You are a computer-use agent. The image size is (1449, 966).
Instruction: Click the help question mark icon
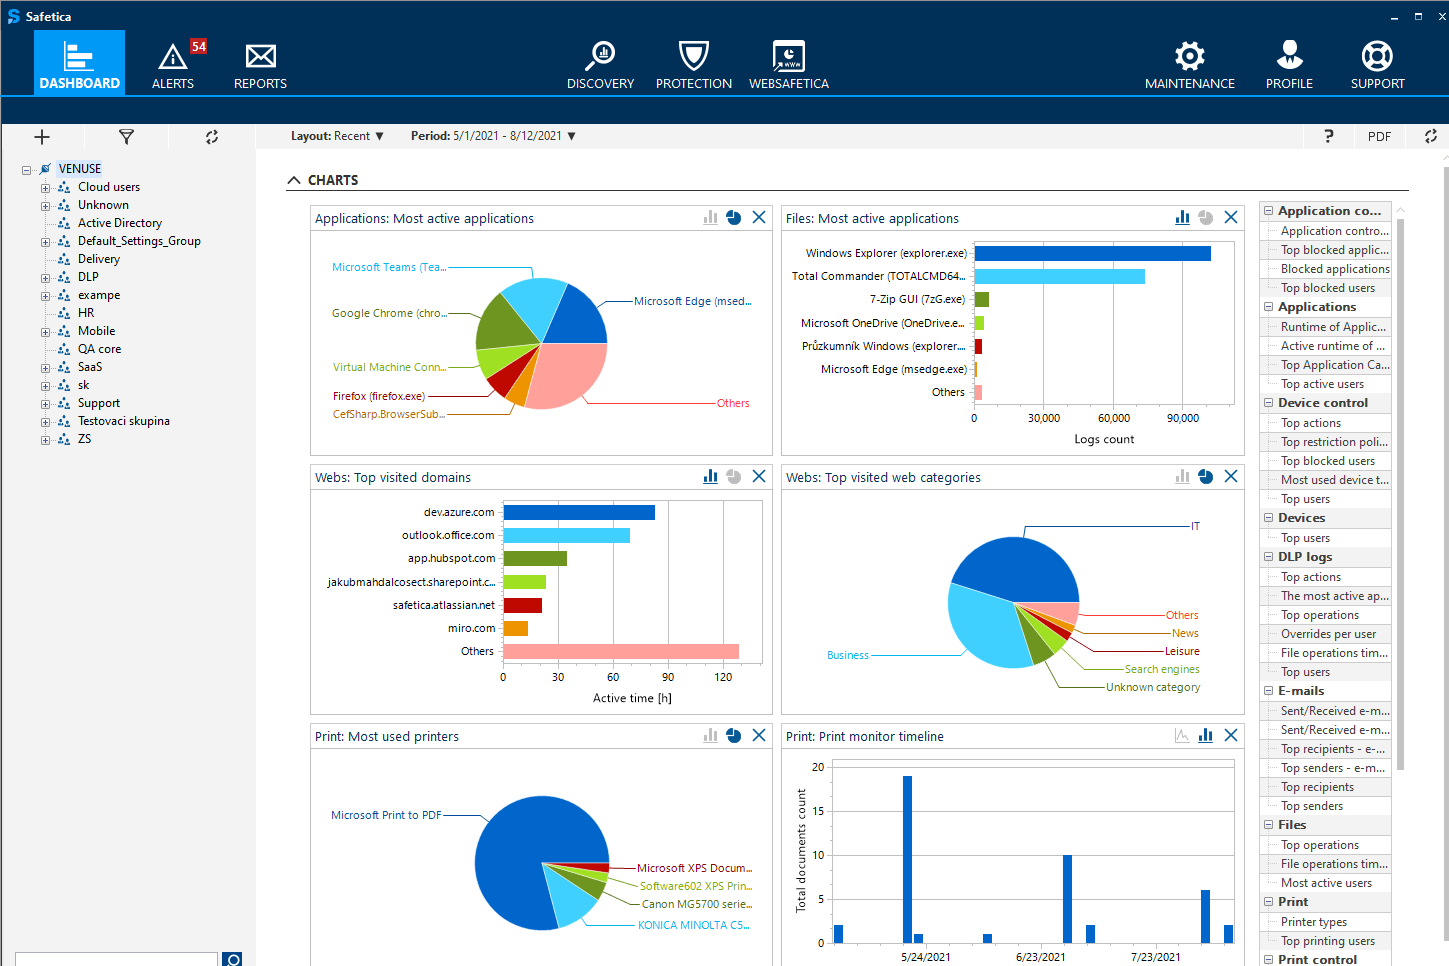[1329, 136]
